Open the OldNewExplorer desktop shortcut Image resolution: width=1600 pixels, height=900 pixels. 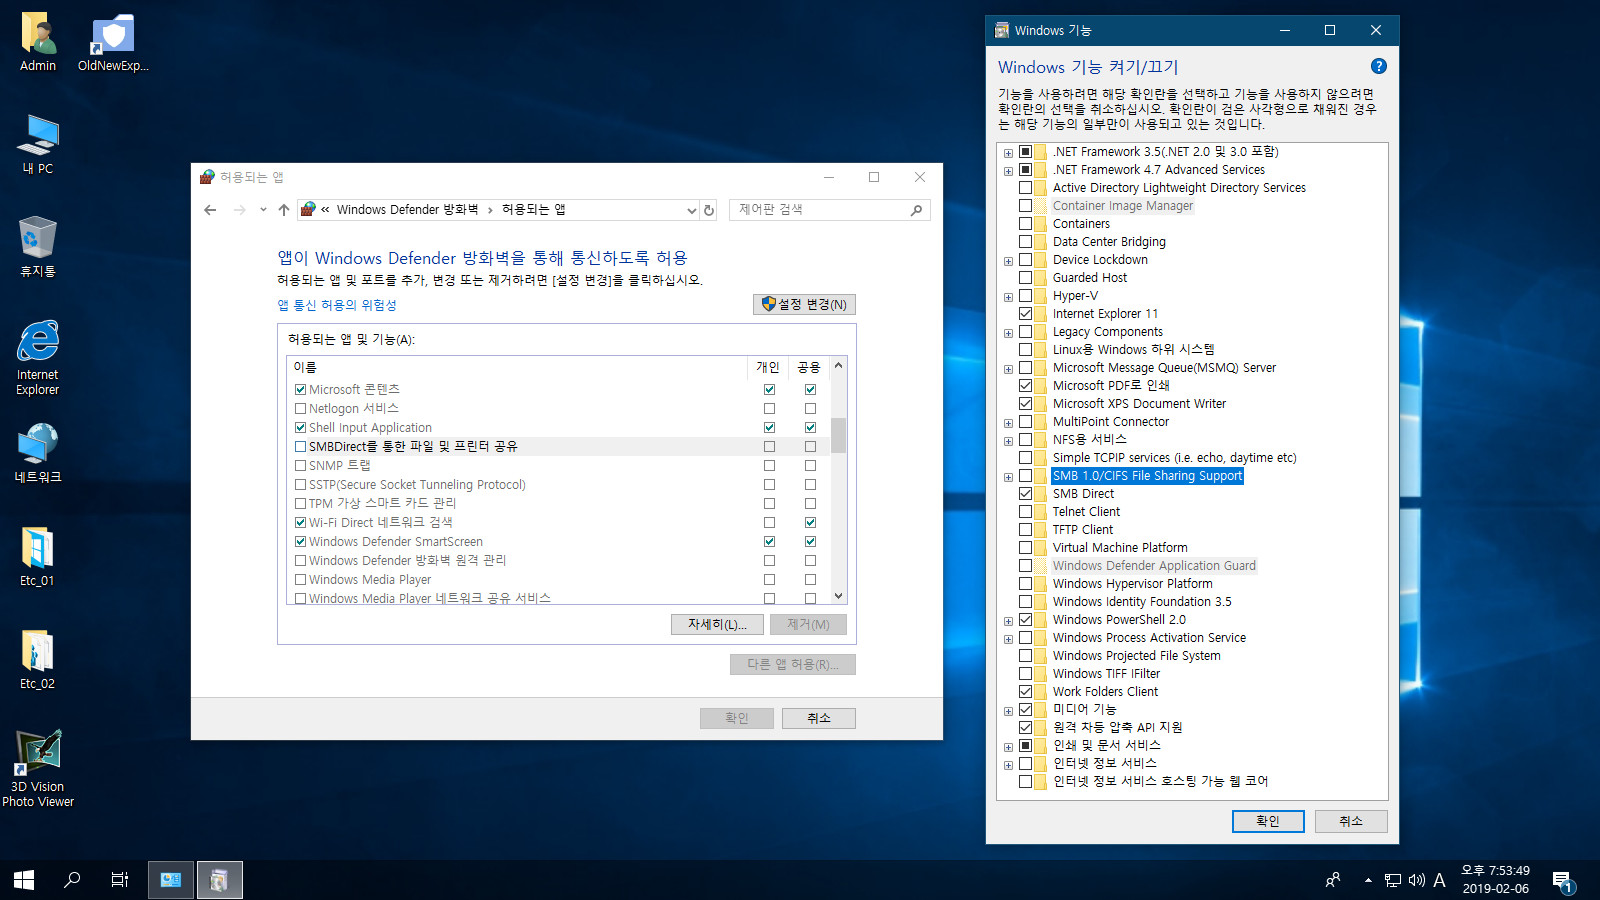pos(113,42)
